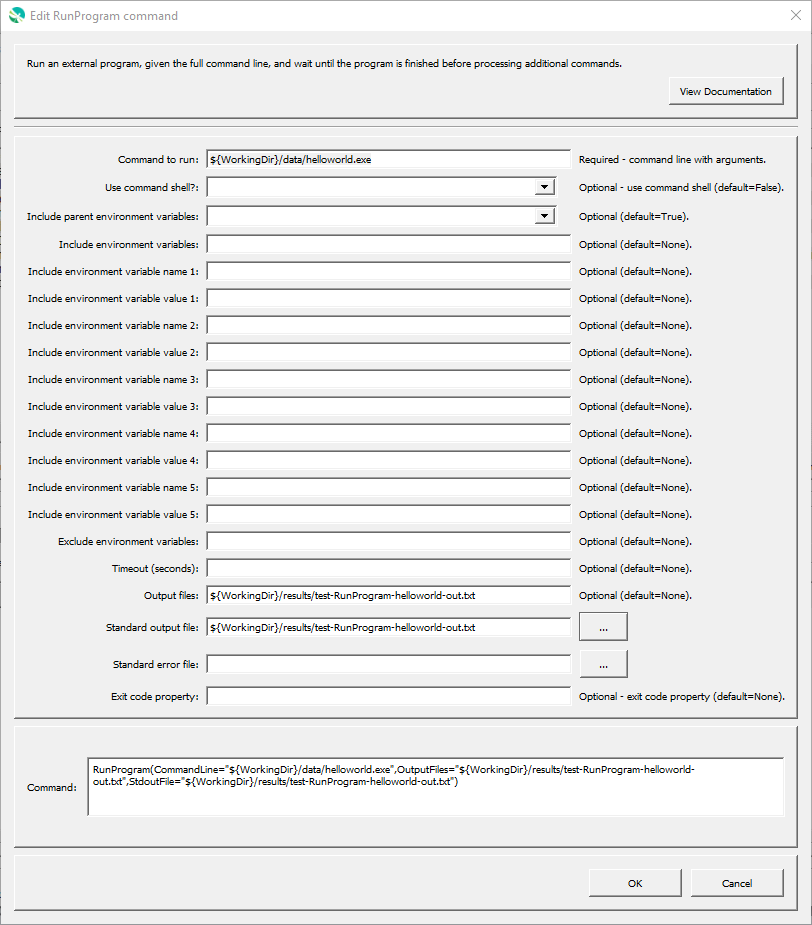Focus Include environment variable name 5 field
This screenshot has width=812, height=925.
388,487
